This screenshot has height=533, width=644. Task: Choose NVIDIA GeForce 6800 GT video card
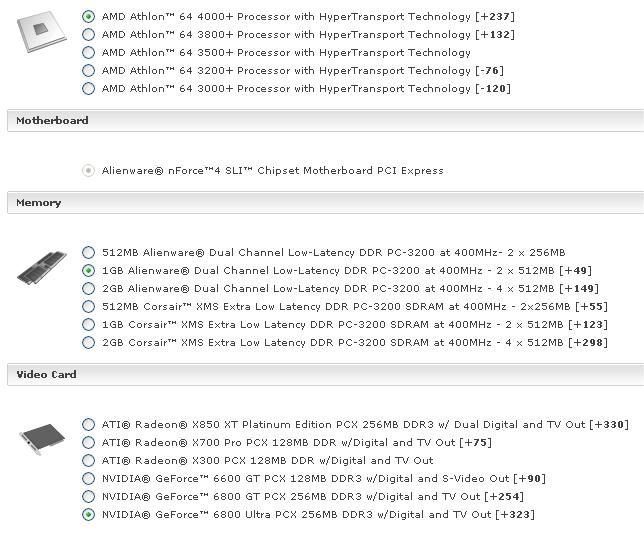pyautogui.click(x=89, y=497)
